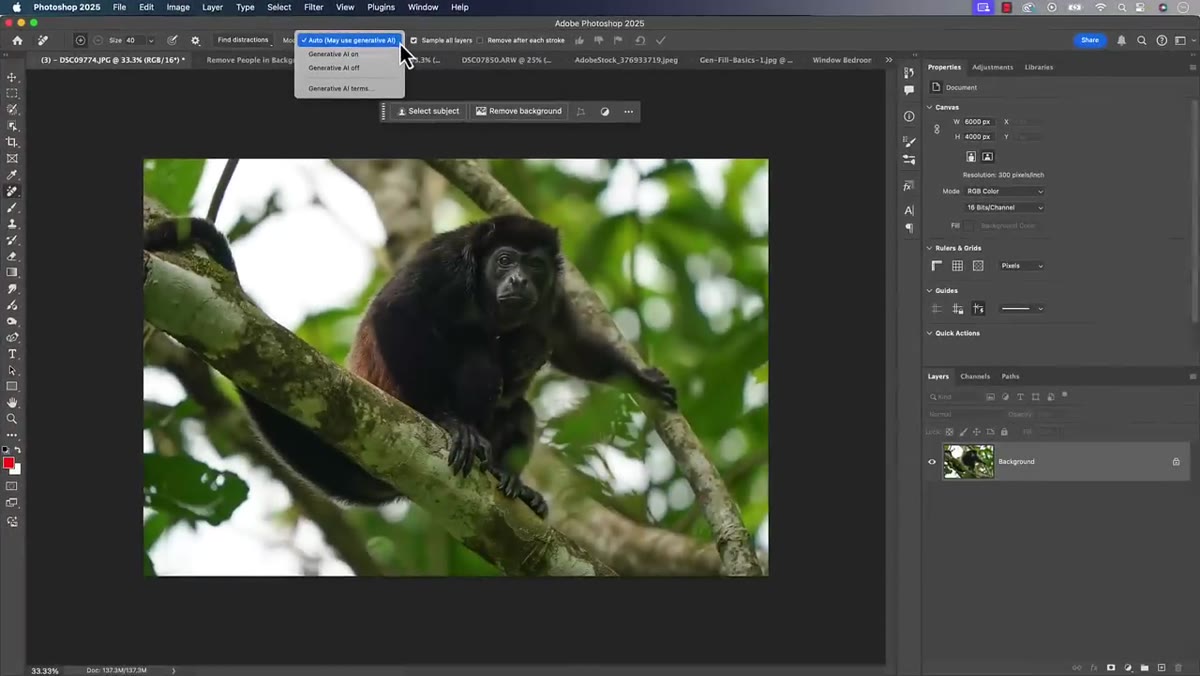Create new group folder icon
This screenshot has width=1200, height=676.
pyautogui.click(x=1144, y=667)
